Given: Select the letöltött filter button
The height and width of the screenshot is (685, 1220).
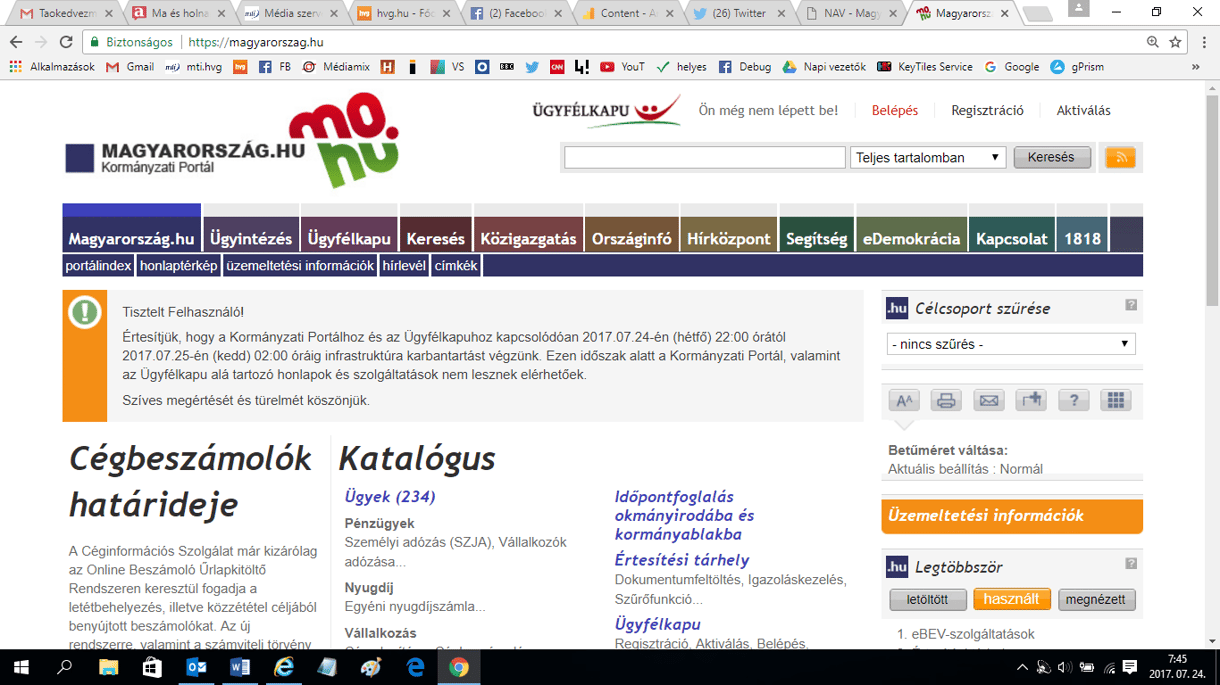Looking at the screenshot, I should [927, 600].
